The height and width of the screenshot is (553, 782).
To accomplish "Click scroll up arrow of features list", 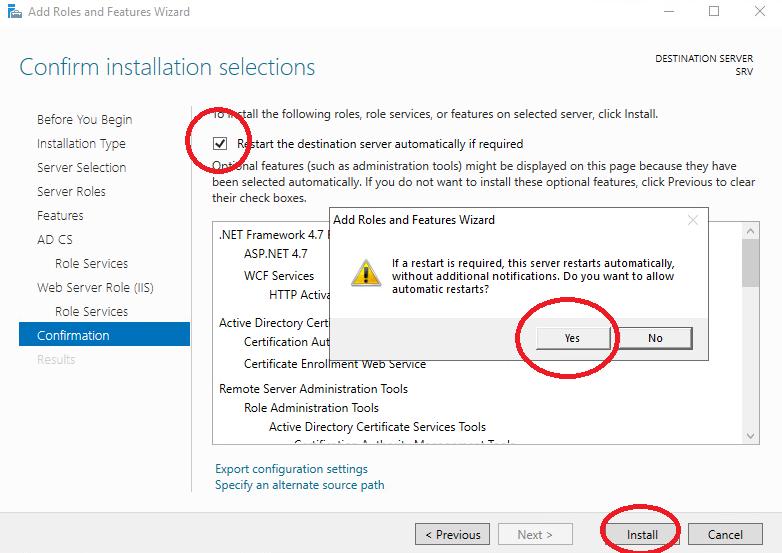I will click(750, 231).
